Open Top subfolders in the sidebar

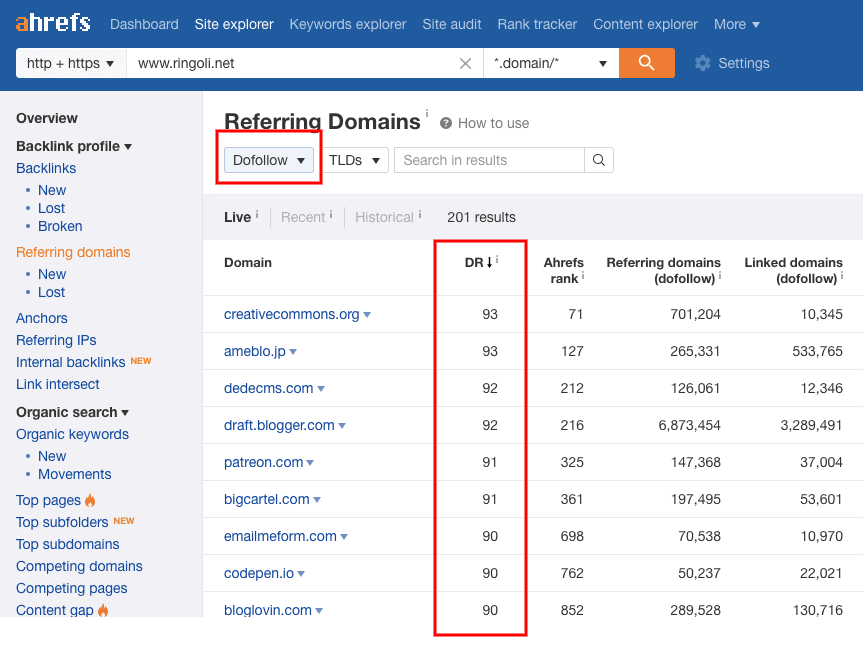coord(62,522)
